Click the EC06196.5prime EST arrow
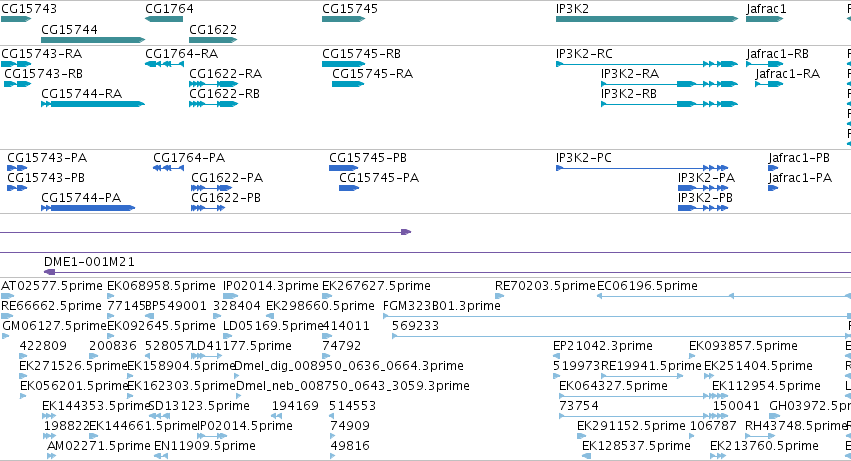The image size is (851, 461). point(724,296)
